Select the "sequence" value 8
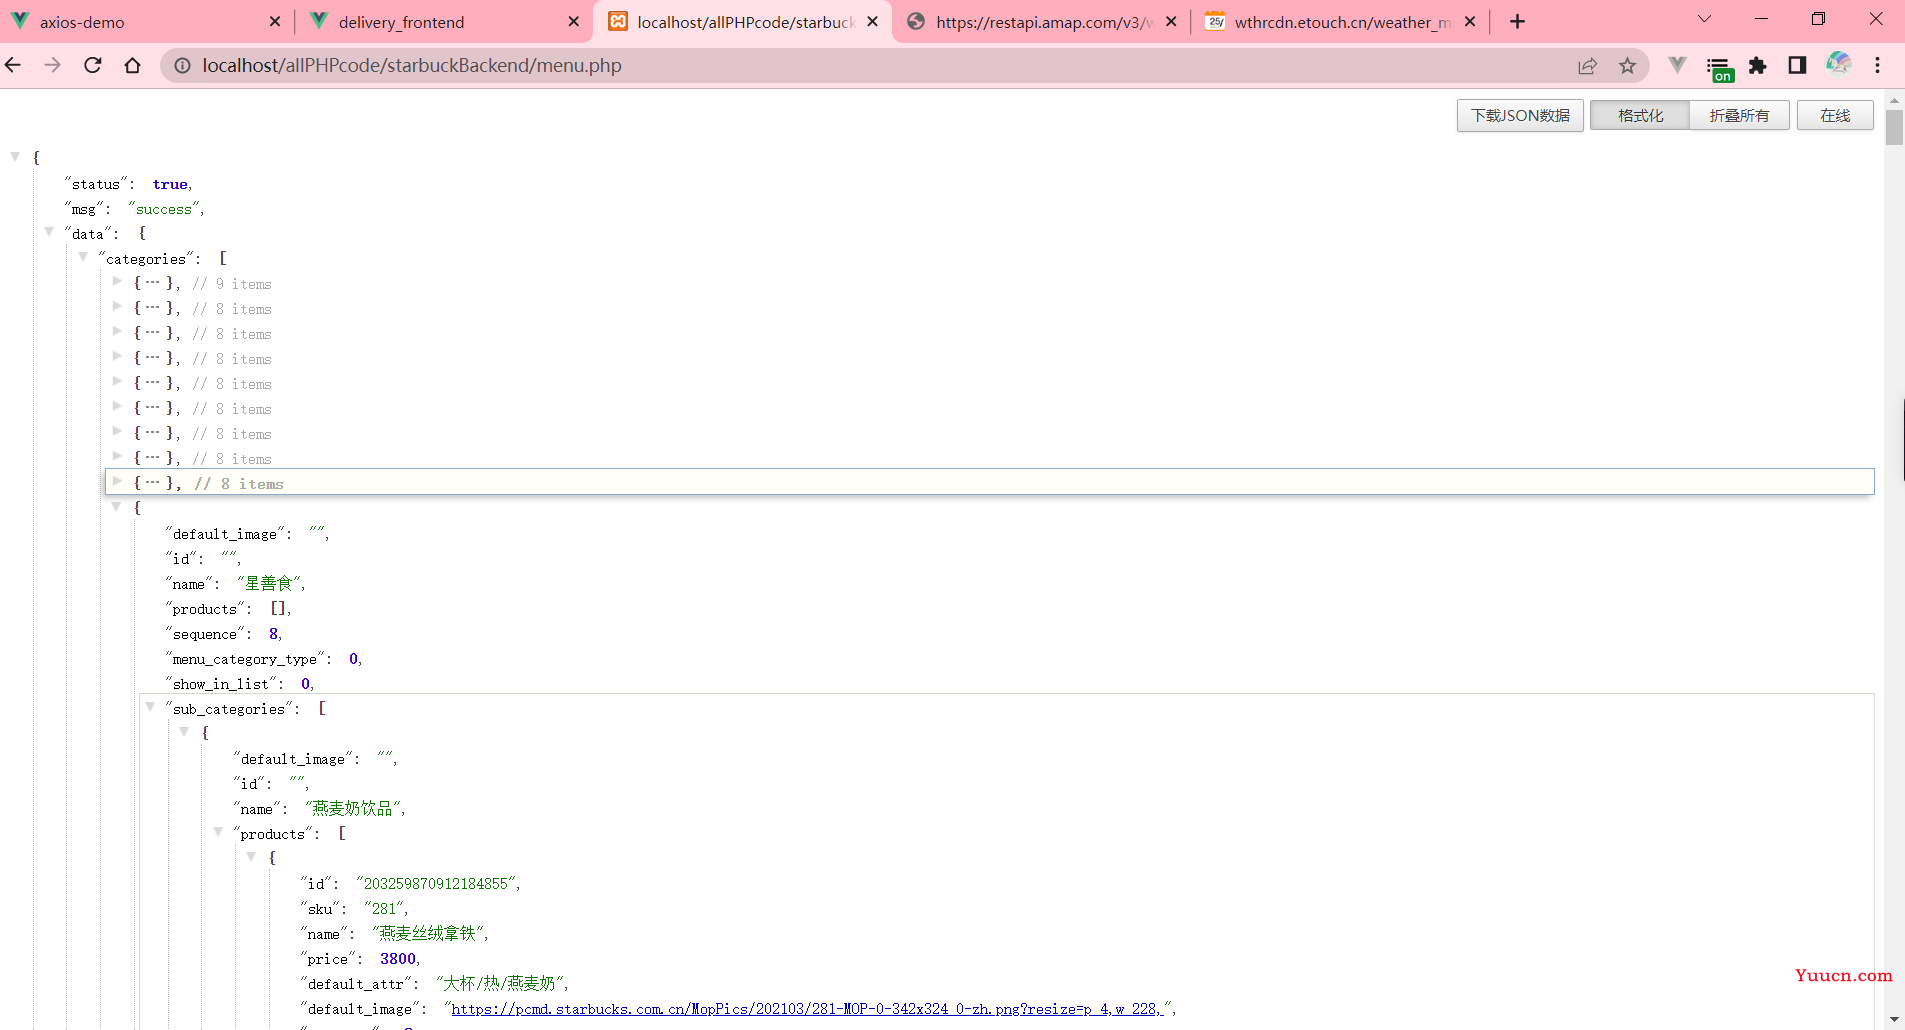Viewport: 1905px width, 1030px height. (x=273, y=634)
